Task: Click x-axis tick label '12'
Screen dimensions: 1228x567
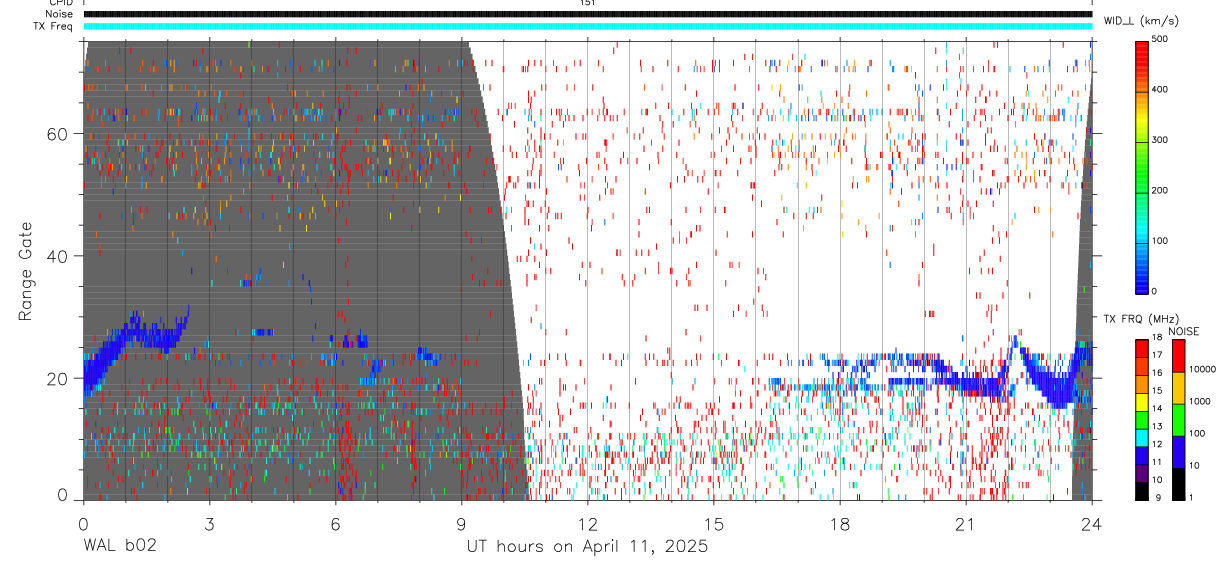Action: click(x=588, y=525)
